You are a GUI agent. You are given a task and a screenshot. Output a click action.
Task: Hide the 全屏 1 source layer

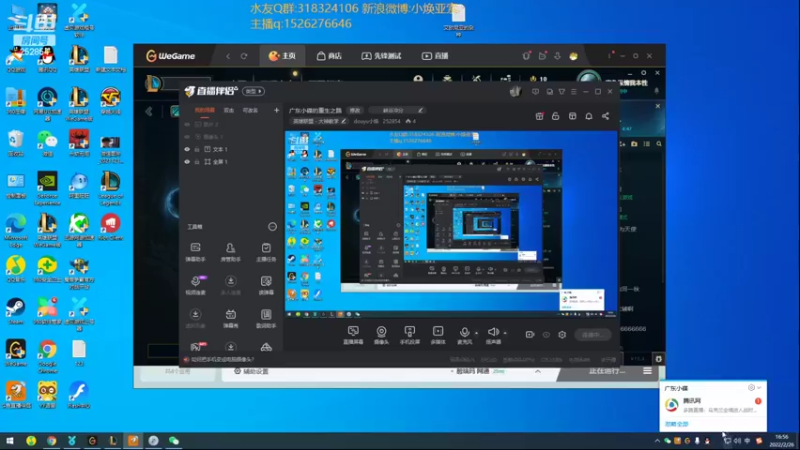tap(187, 162)
